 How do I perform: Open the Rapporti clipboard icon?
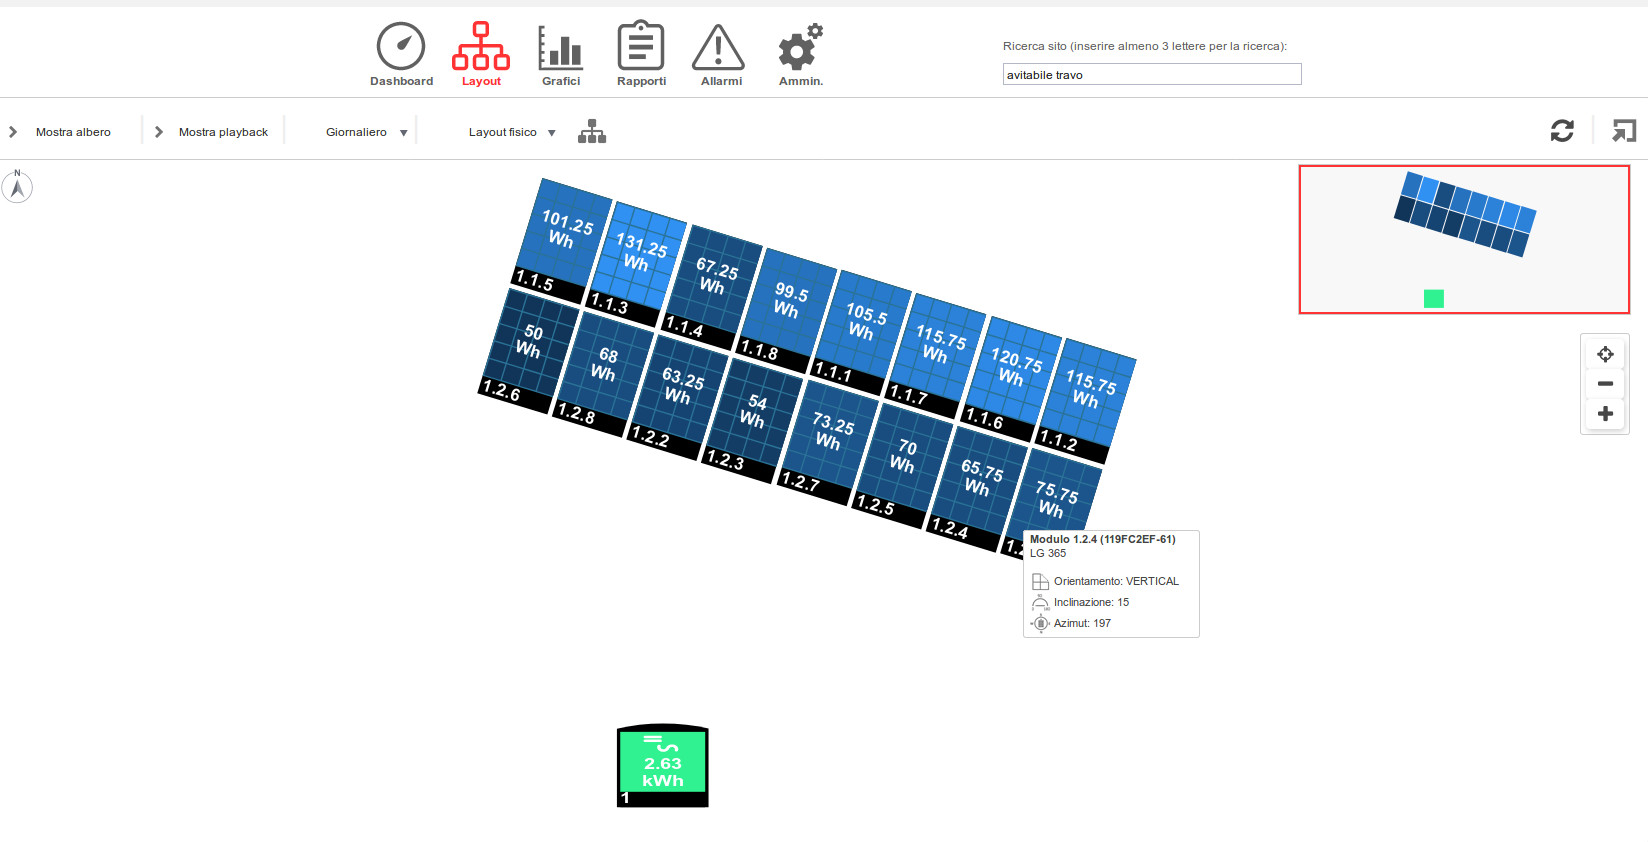[x=641, y=47]
